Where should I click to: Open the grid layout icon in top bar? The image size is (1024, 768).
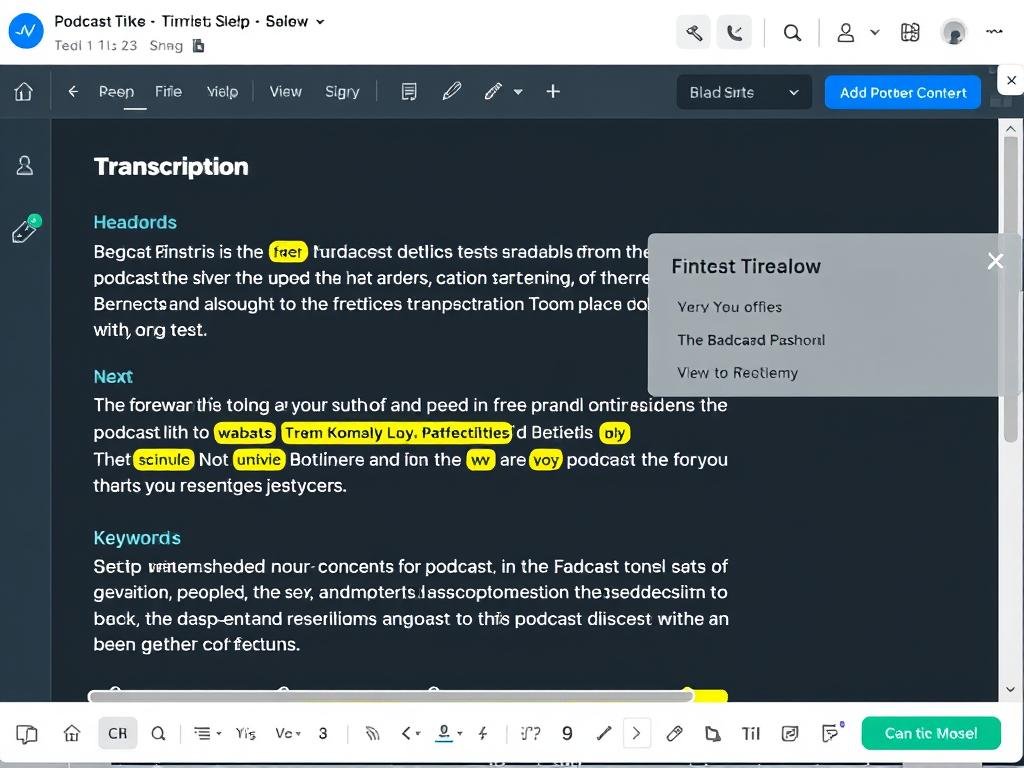[x=910, y=32]
